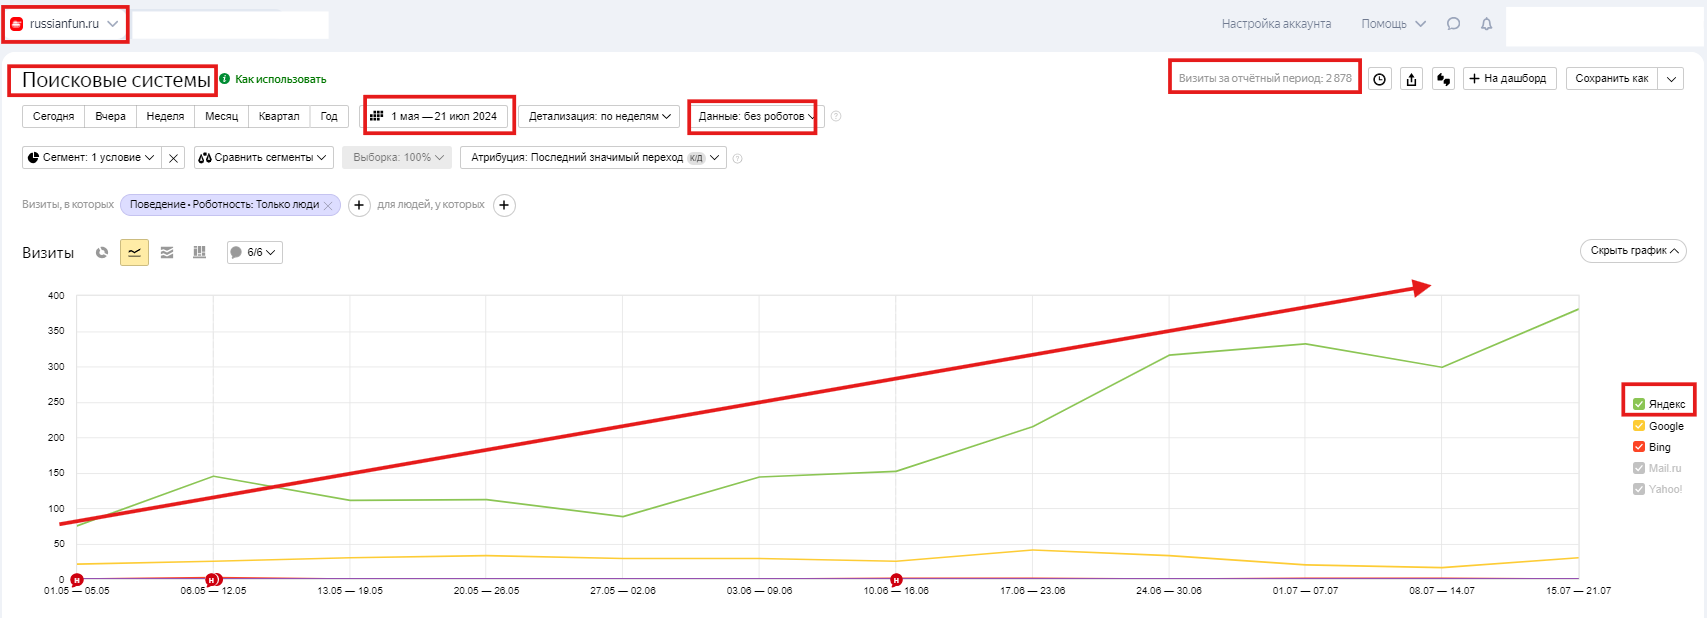
Task: Click the На дашборд button
Action: tap(1509, 79)
